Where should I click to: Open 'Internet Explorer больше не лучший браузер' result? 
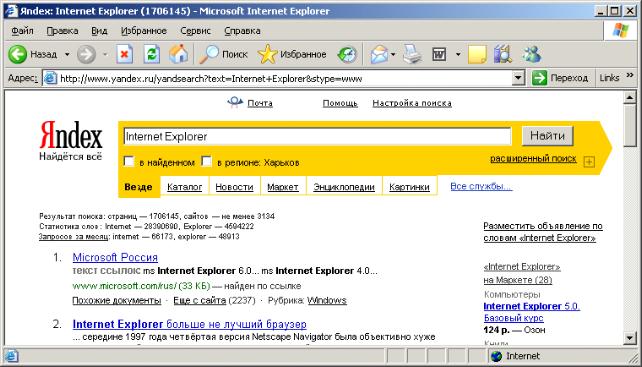[x=190, y=324]
